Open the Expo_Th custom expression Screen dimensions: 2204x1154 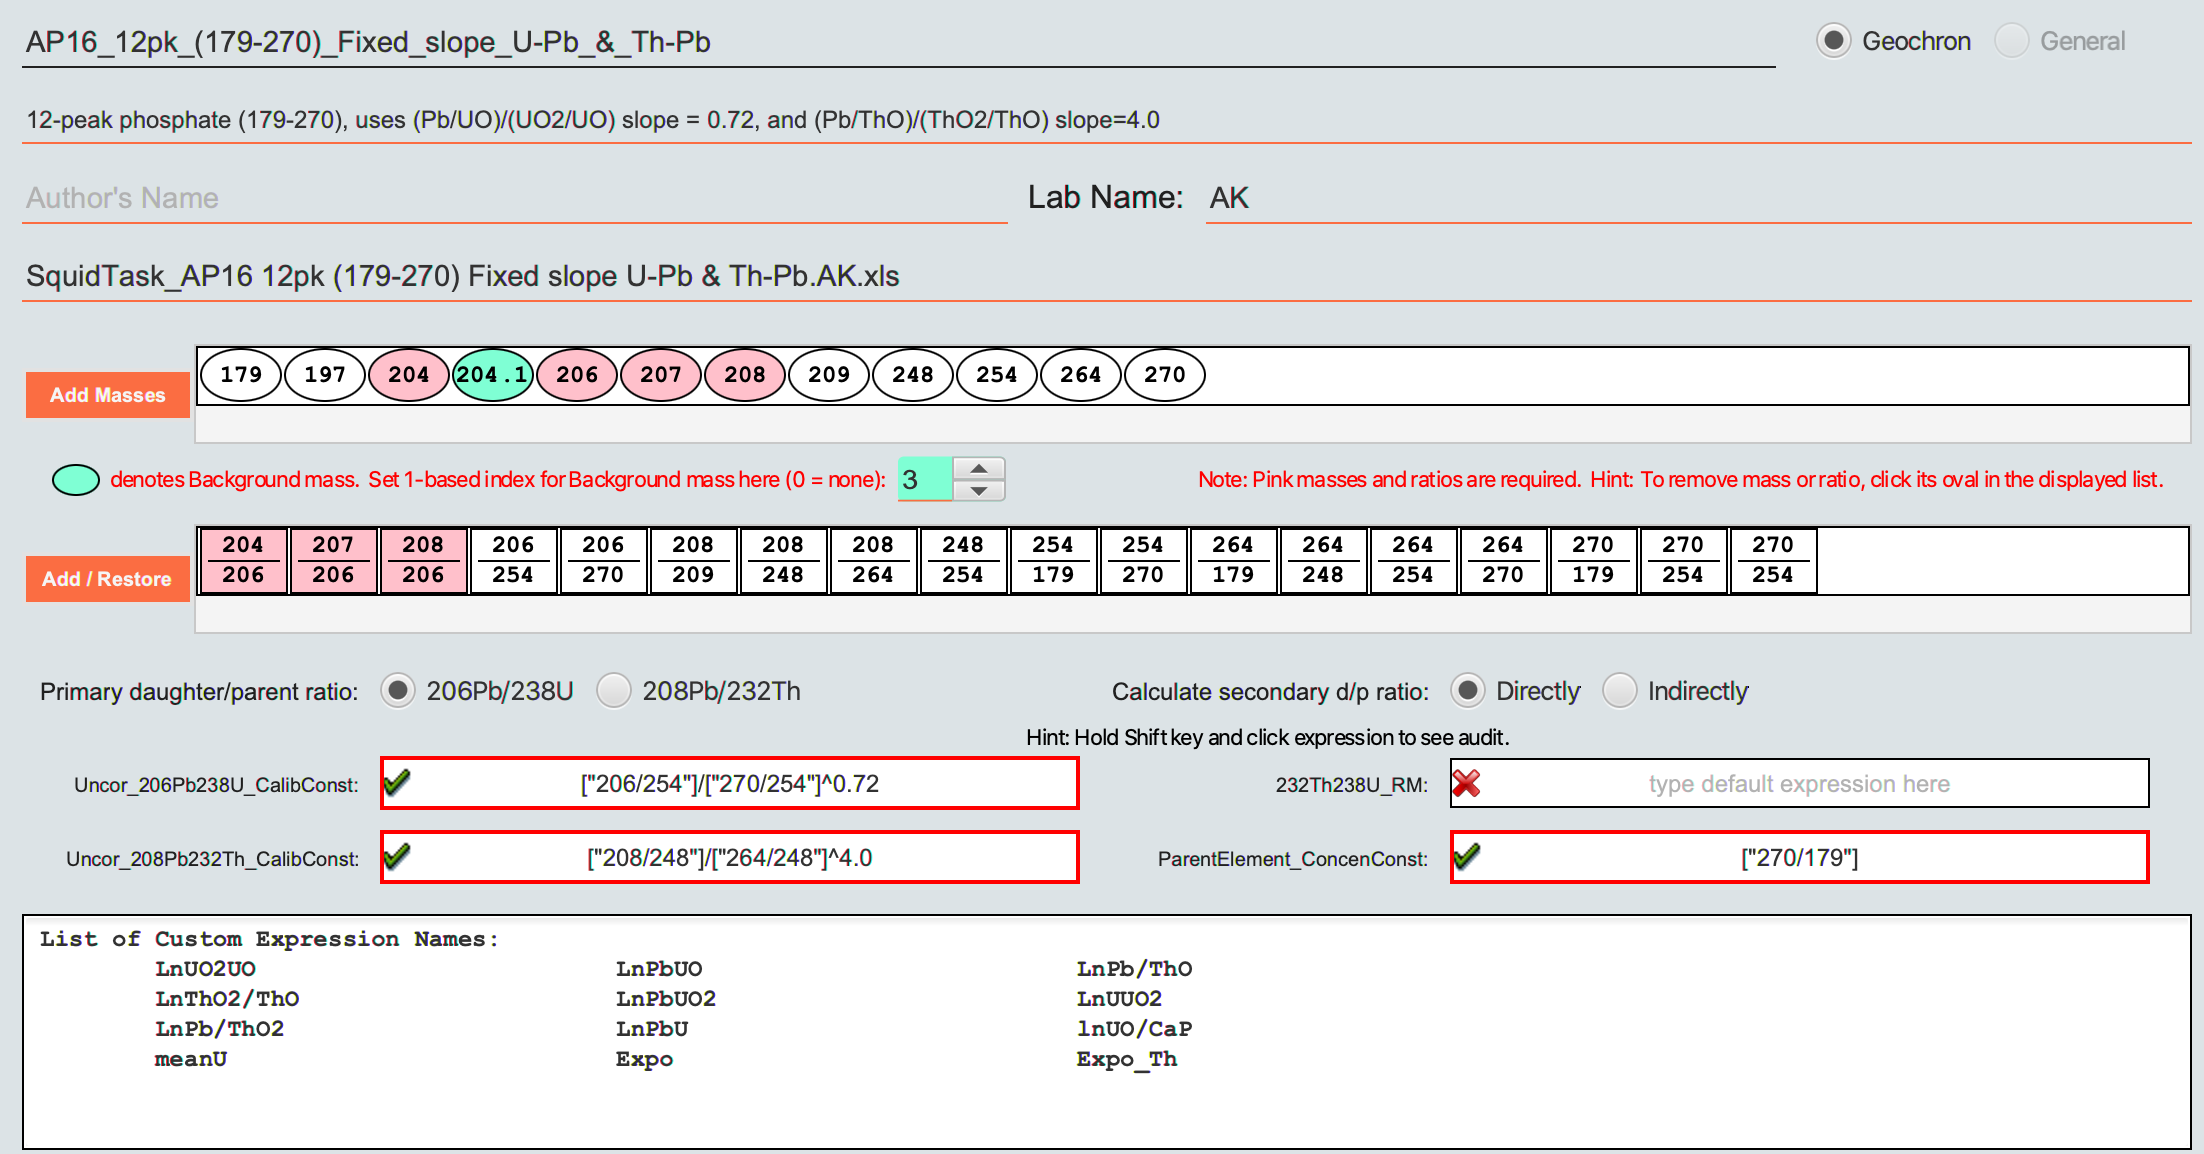pyautogui.click(x=1126, y=1059)
